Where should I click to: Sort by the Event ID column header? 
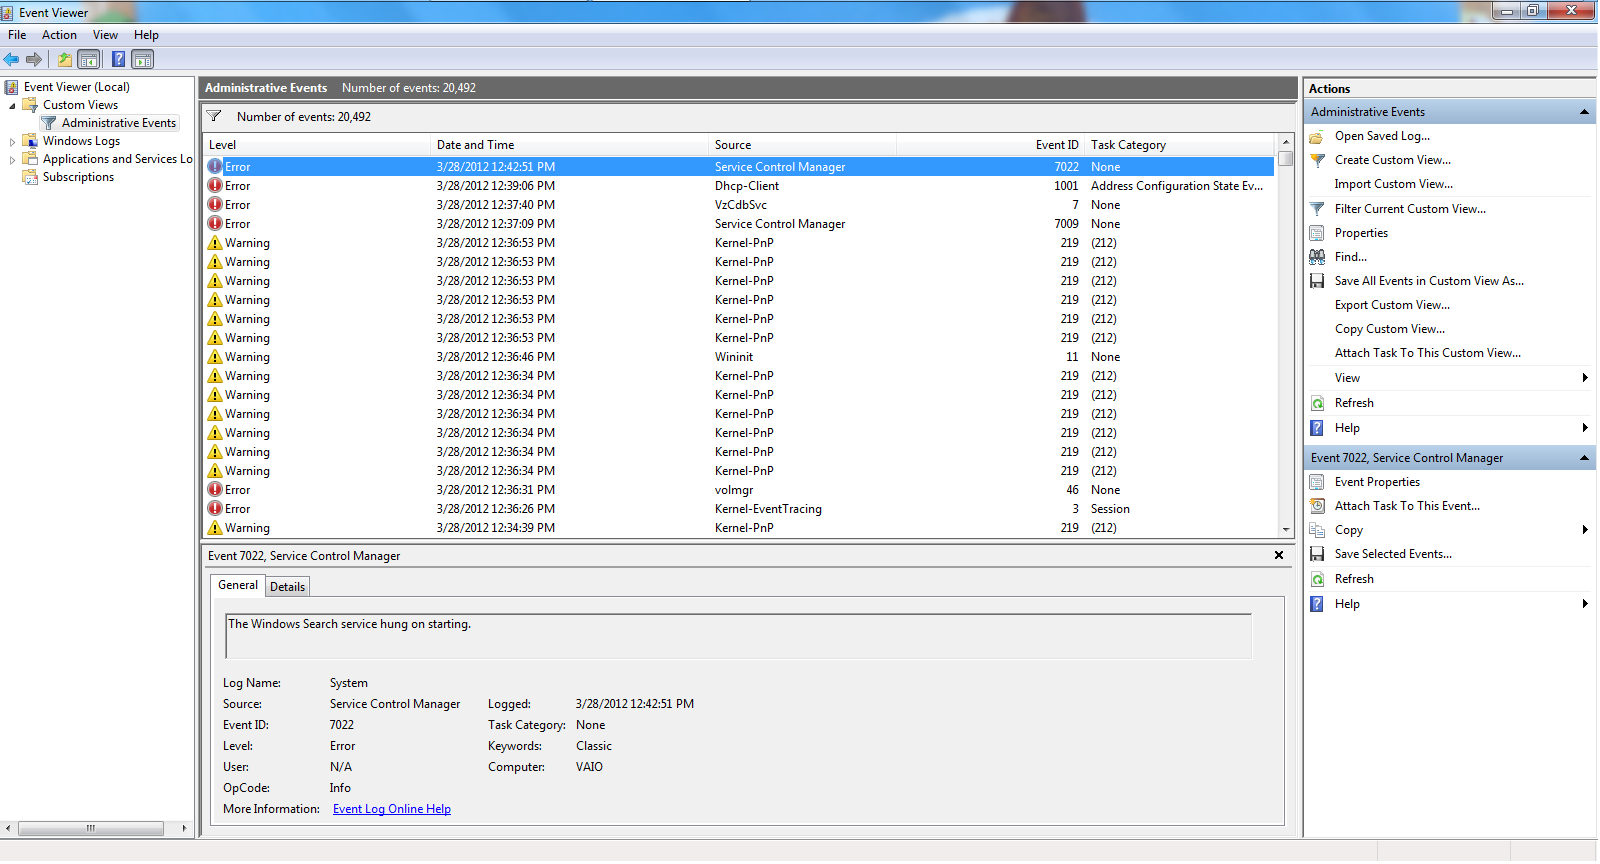click(x=990, y=145)
